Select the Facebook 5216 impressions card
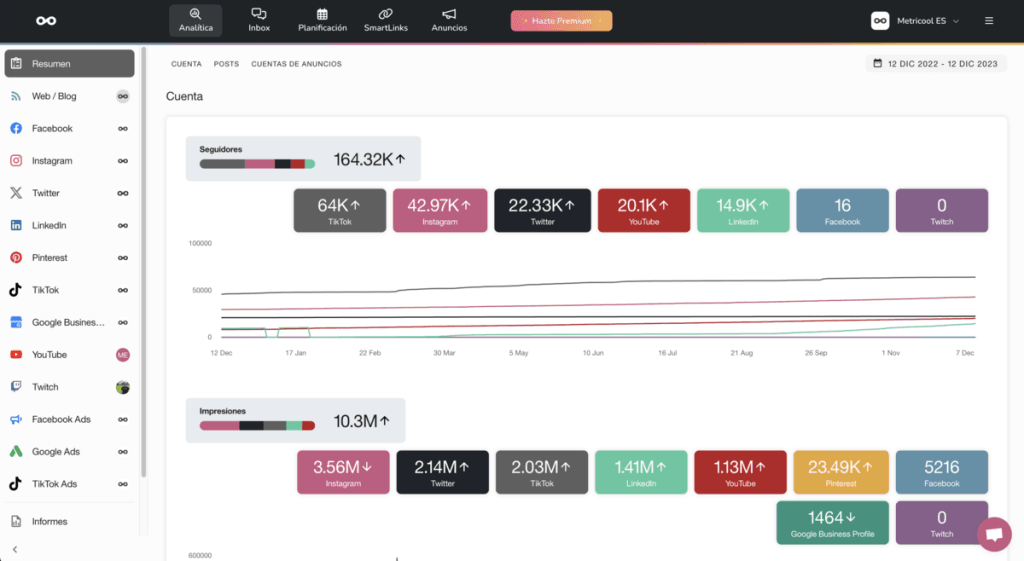 pyautogui.click(x=942, y=472)
